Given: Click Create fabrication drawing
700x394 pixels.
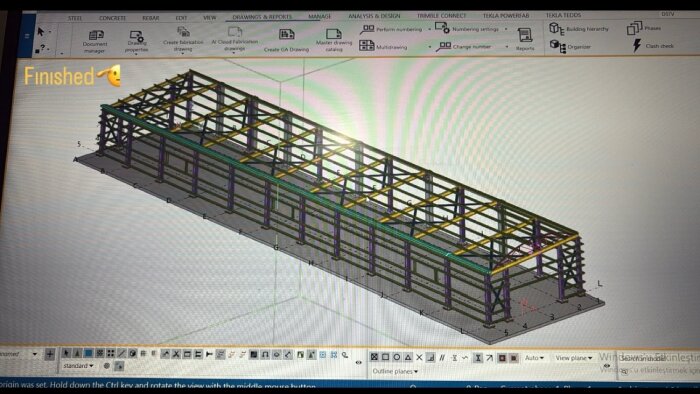Looking at the screenshot, I should (183, 39).
